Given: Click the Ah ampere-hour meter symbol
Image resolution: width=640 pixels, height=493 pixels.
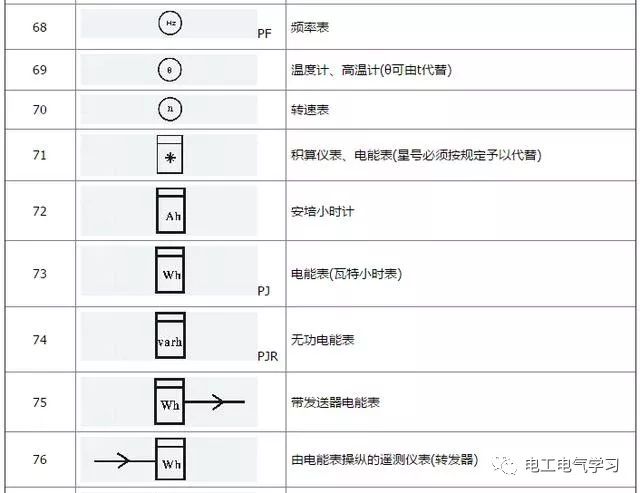Looking at the screenshot, I should pos(170,211).
